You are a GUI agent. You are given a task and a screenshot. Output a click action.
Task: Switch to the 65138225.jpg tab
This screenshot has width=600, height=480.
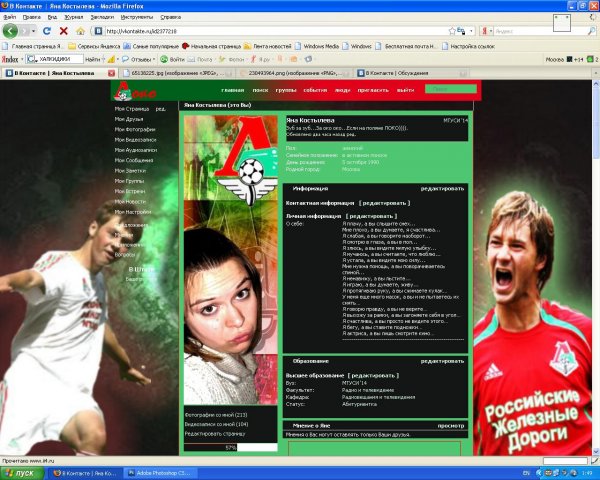pyautogui.click(x=176, y=73)
